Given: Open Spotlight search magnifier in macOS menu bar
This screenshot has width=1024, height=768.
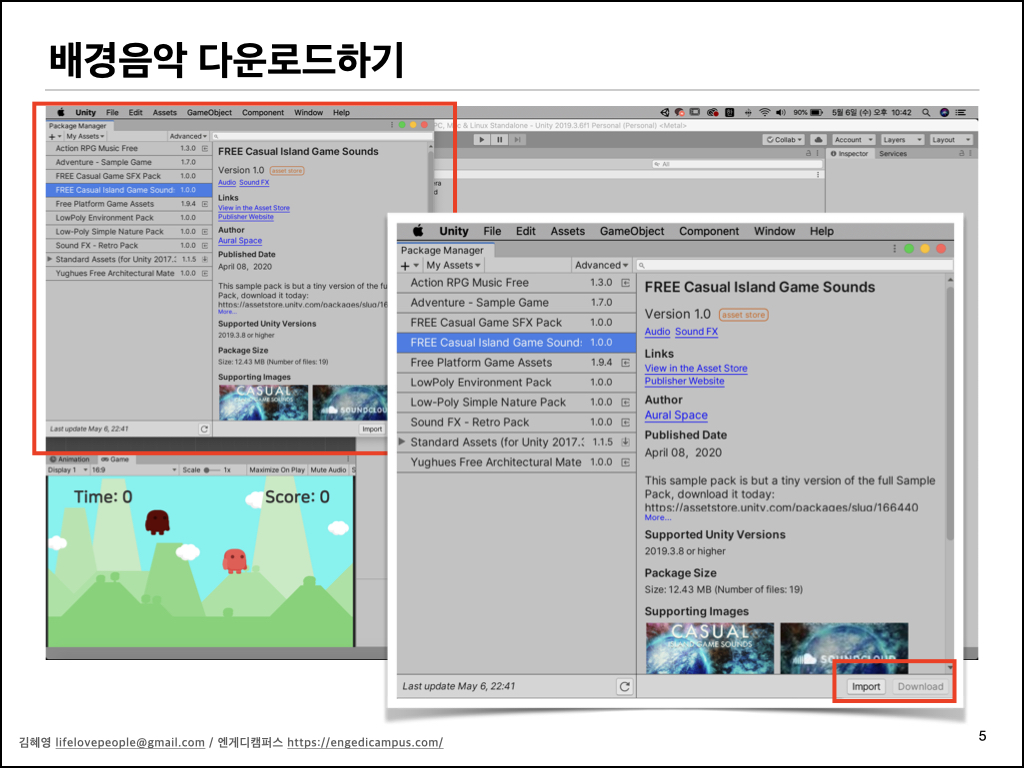Looking at the screenshot, I should click(x=925, y=112).
